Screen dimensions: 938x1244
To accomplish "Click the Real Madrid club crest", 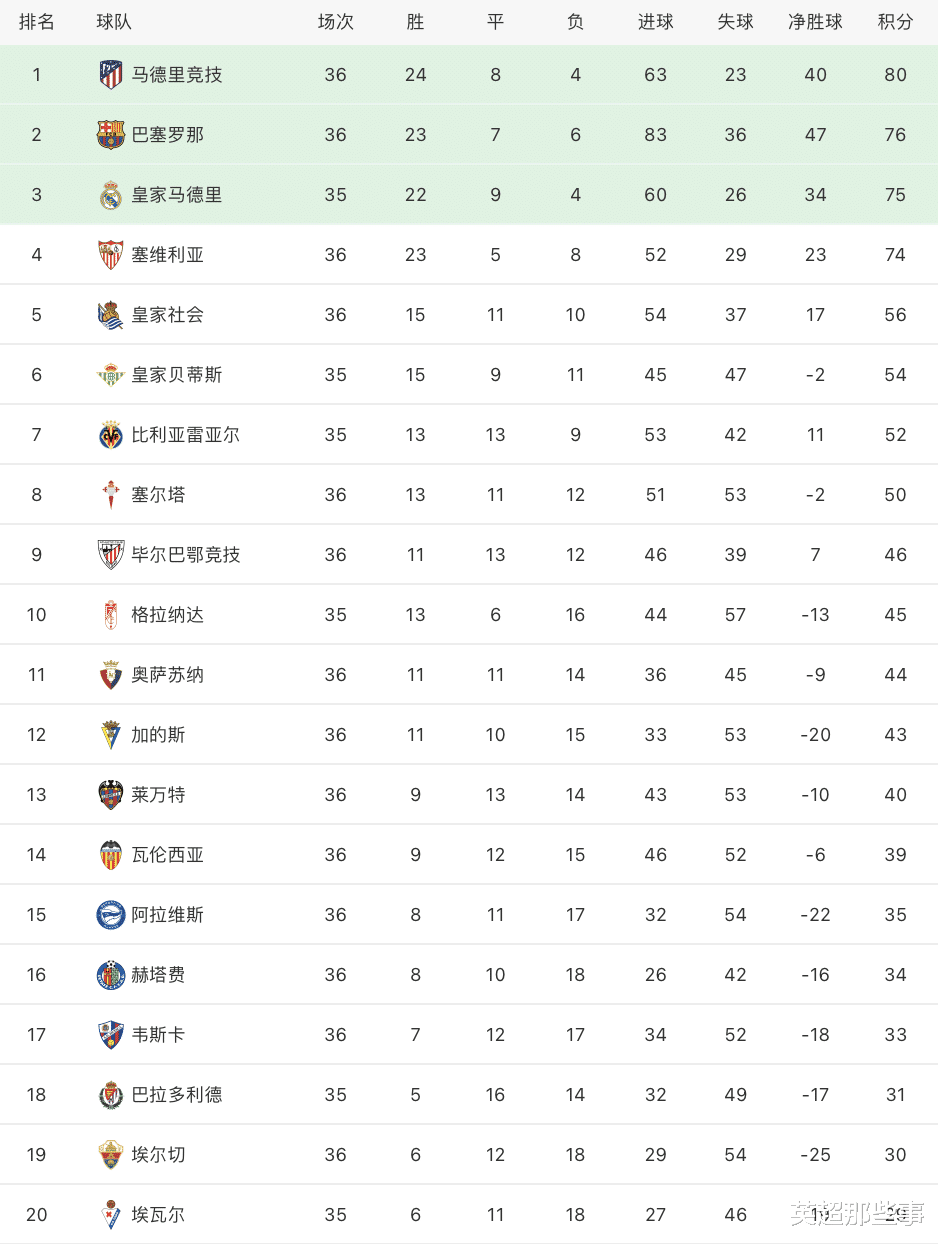I will [110, 195].
